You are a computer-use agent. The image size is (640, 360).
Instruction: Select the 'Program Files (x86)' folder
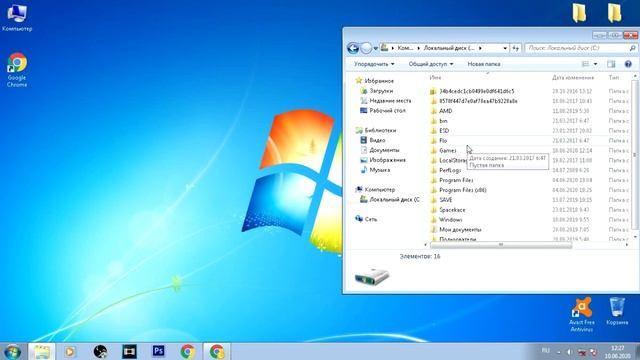coord(458,190)
